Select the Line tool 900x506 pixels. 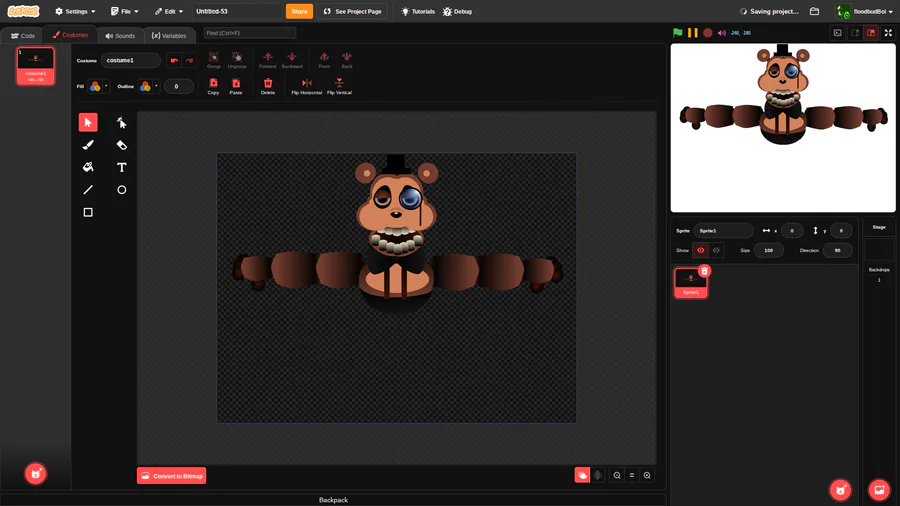pos(88,190)
